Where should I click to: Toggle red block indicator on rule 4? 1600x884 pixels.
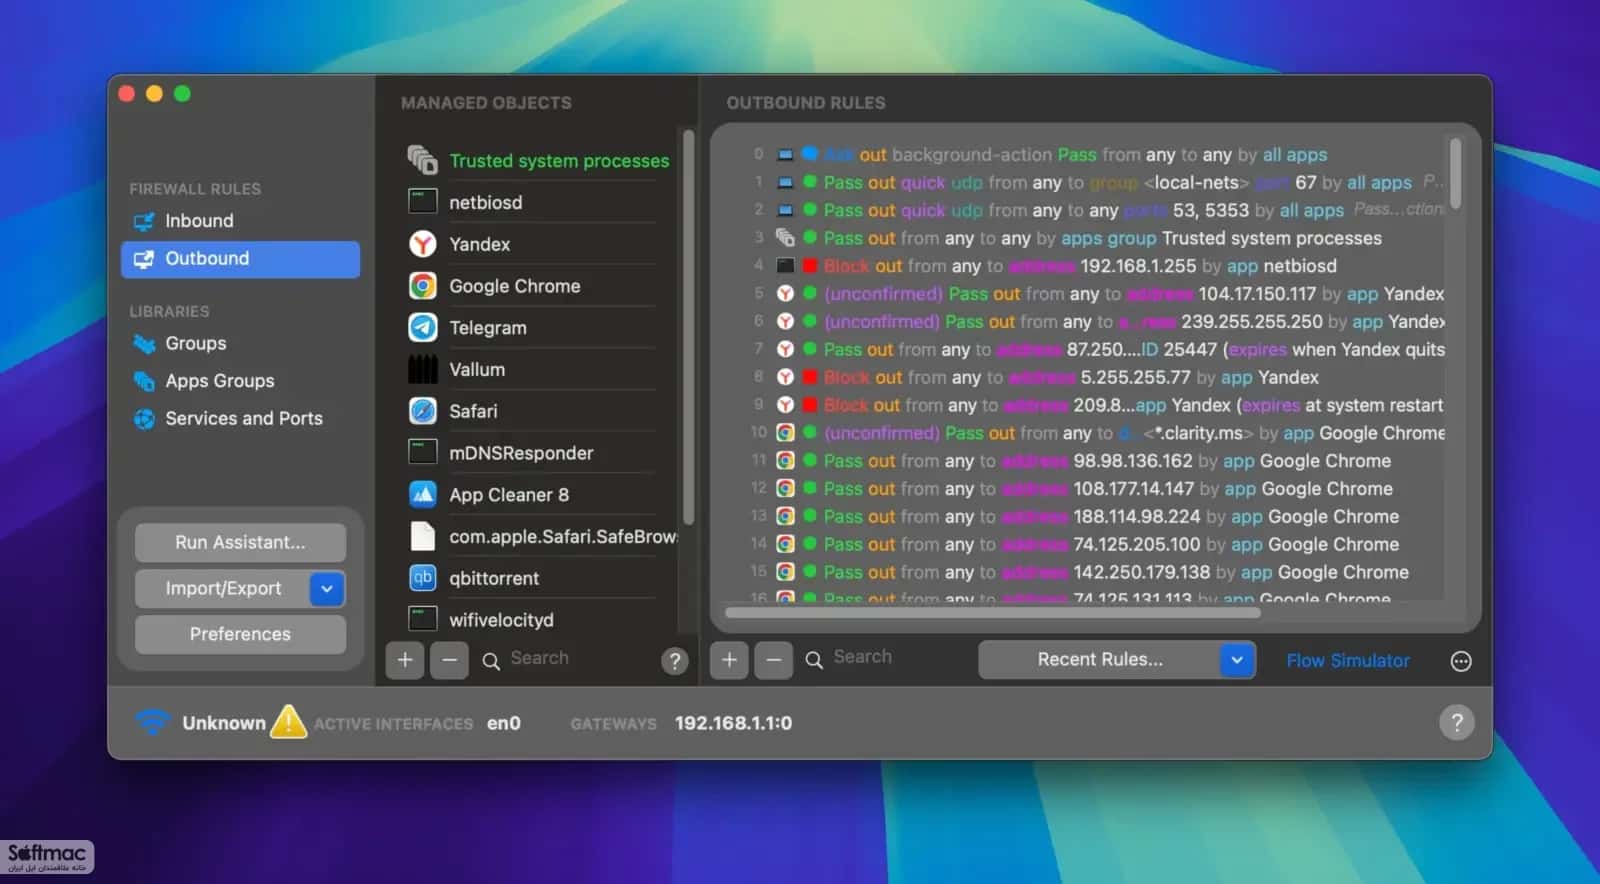point(810,266)
